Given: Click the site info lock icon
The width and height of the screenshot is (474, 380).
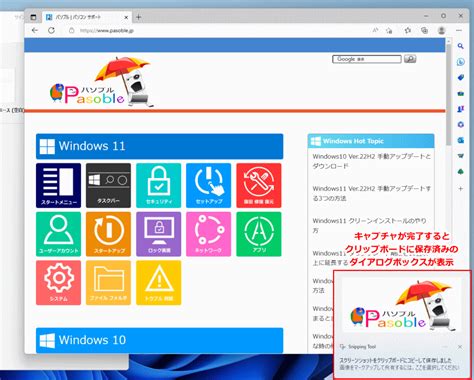Looking at the screenshot, I should point(71,31).
